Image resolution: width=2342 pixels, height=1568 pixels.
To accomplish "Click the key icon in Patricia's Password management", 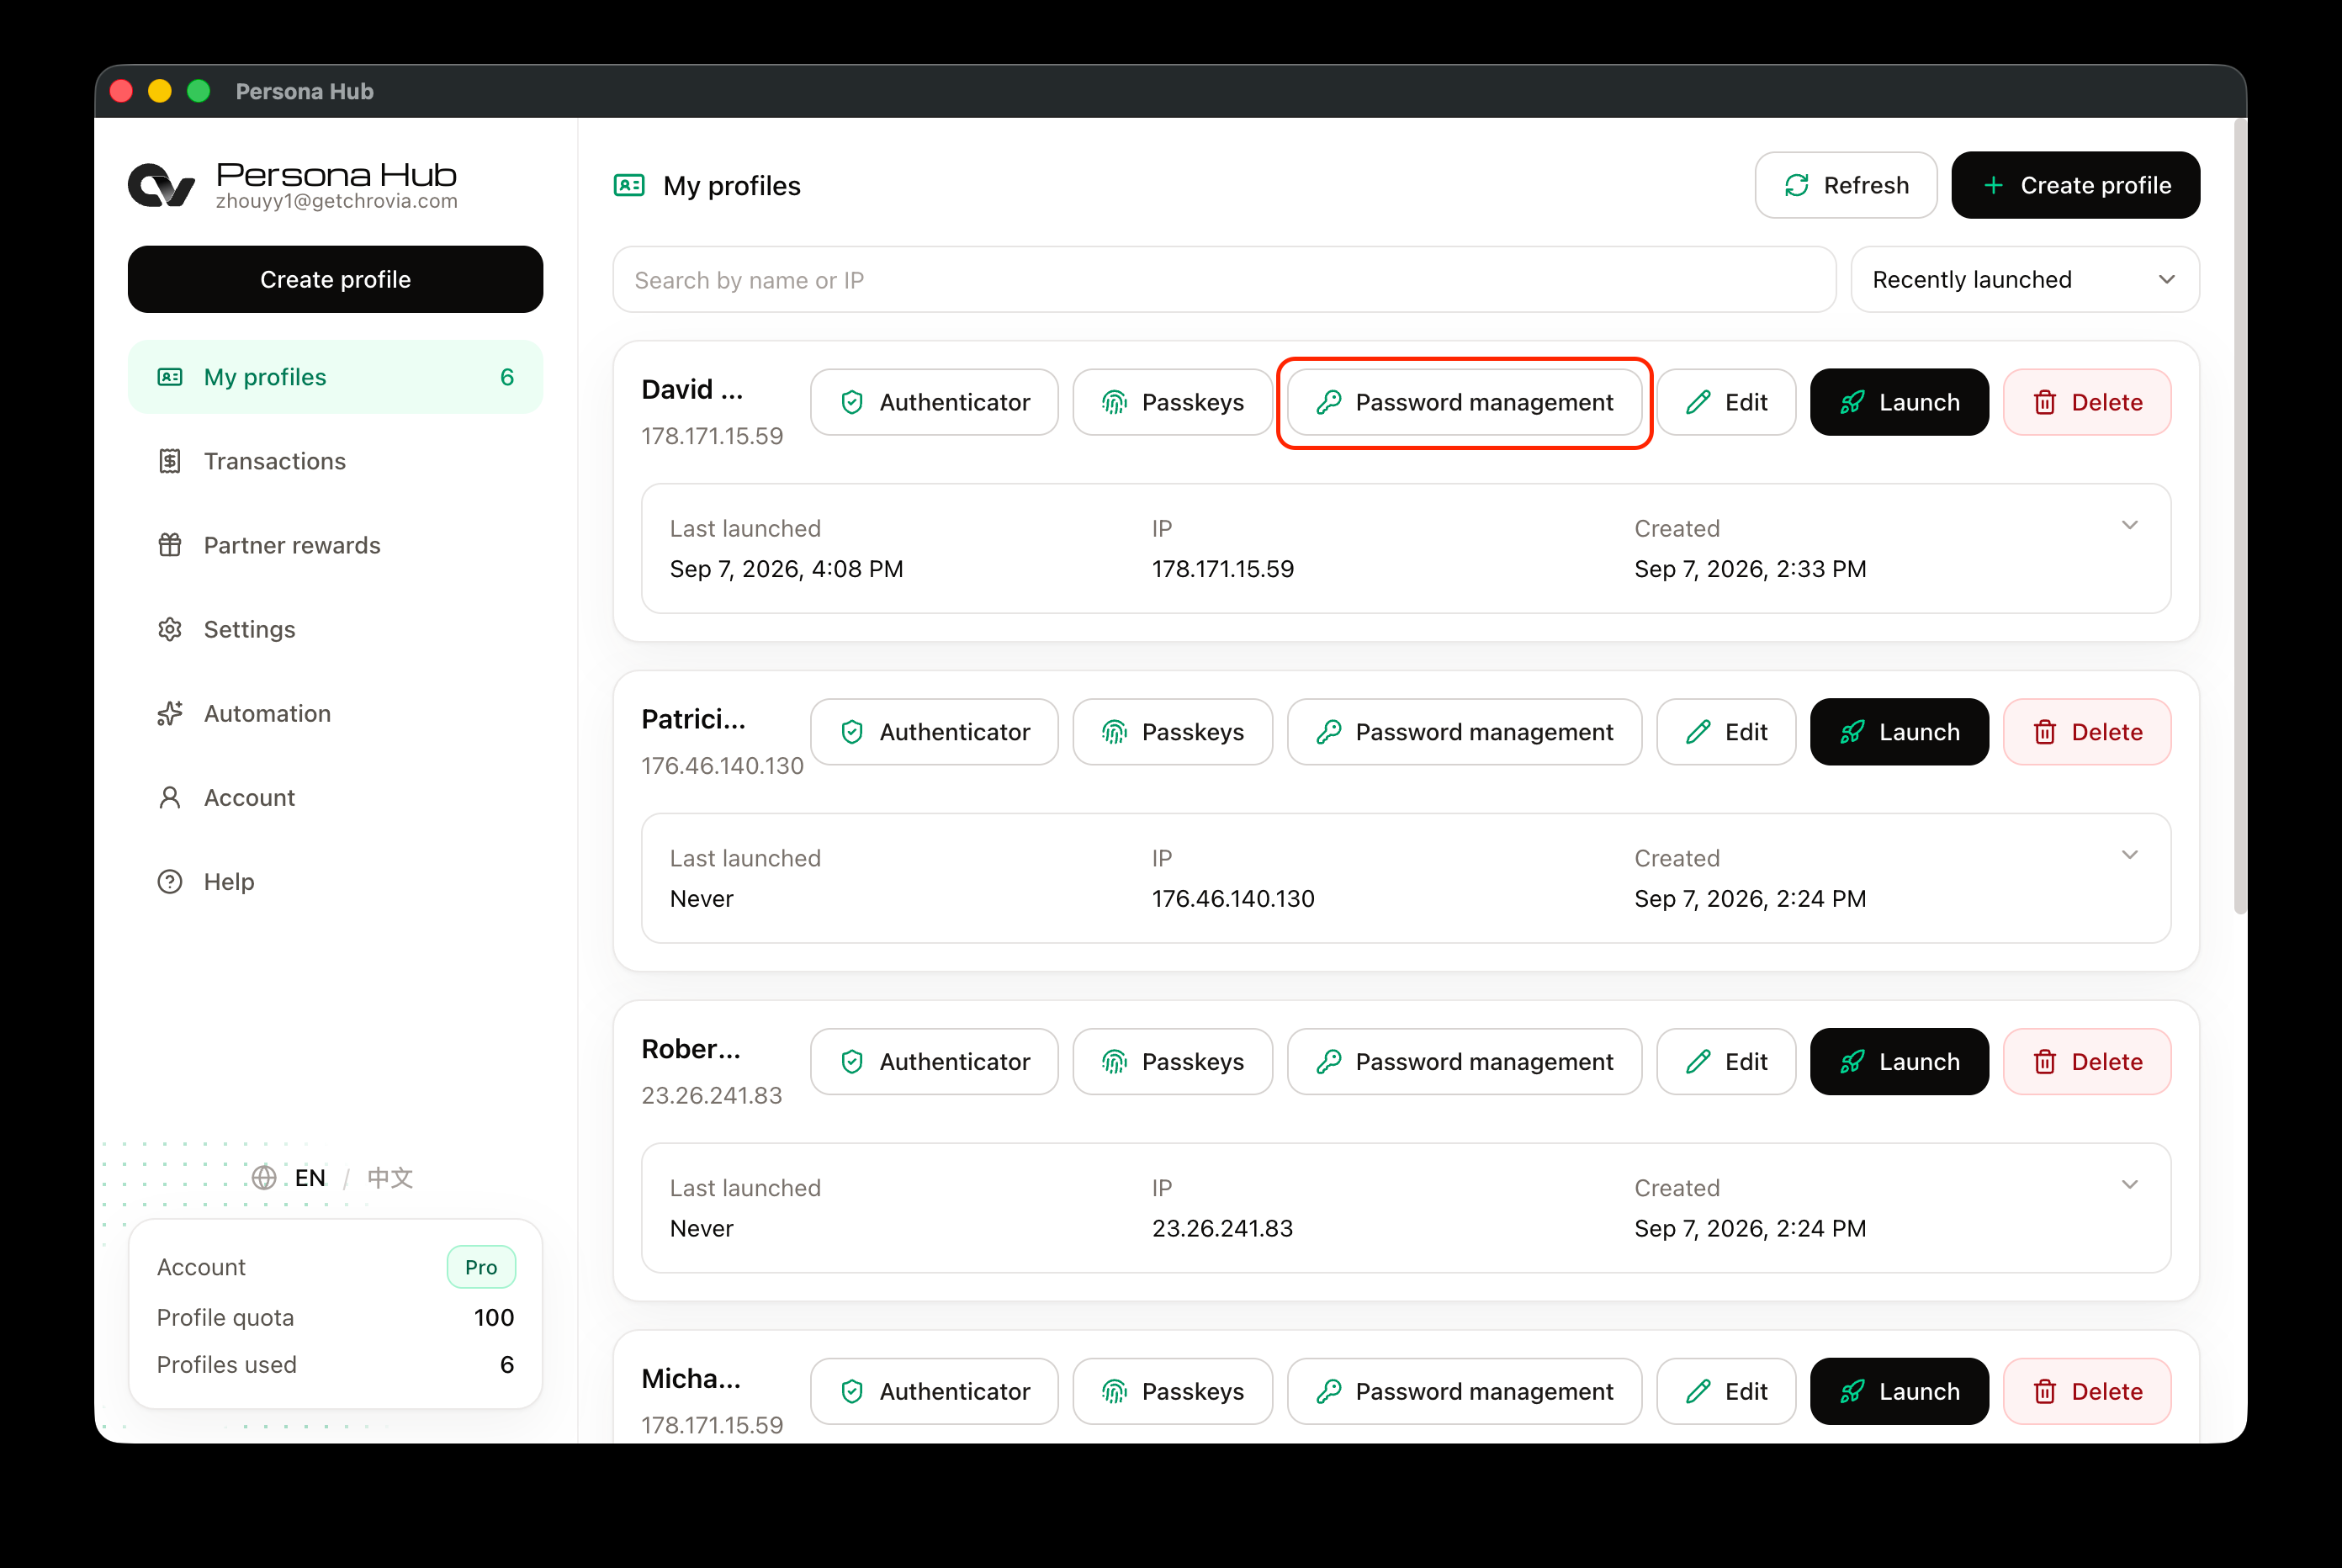I will pos(1328,732).
